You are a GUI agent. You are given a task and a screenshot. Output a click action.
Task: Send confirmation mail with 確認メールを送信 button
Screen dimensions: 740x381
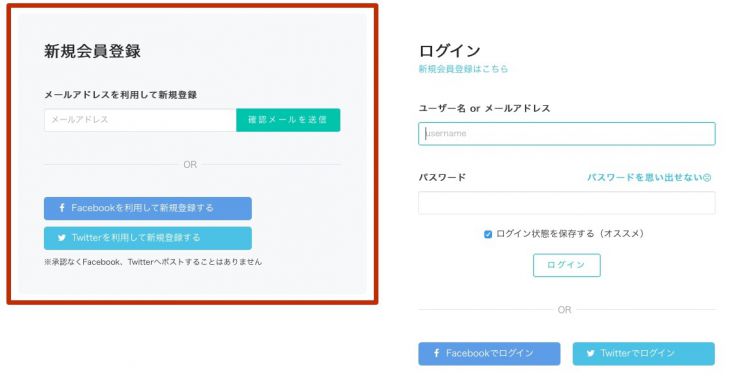(288, 120)
